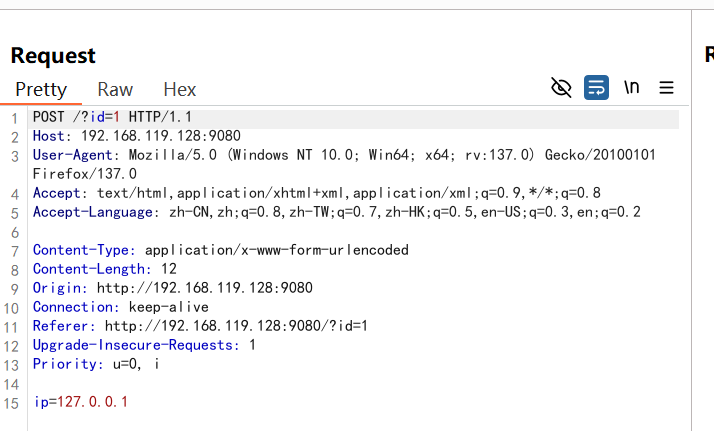Toggle show newline \n characters

coord(632,87)
